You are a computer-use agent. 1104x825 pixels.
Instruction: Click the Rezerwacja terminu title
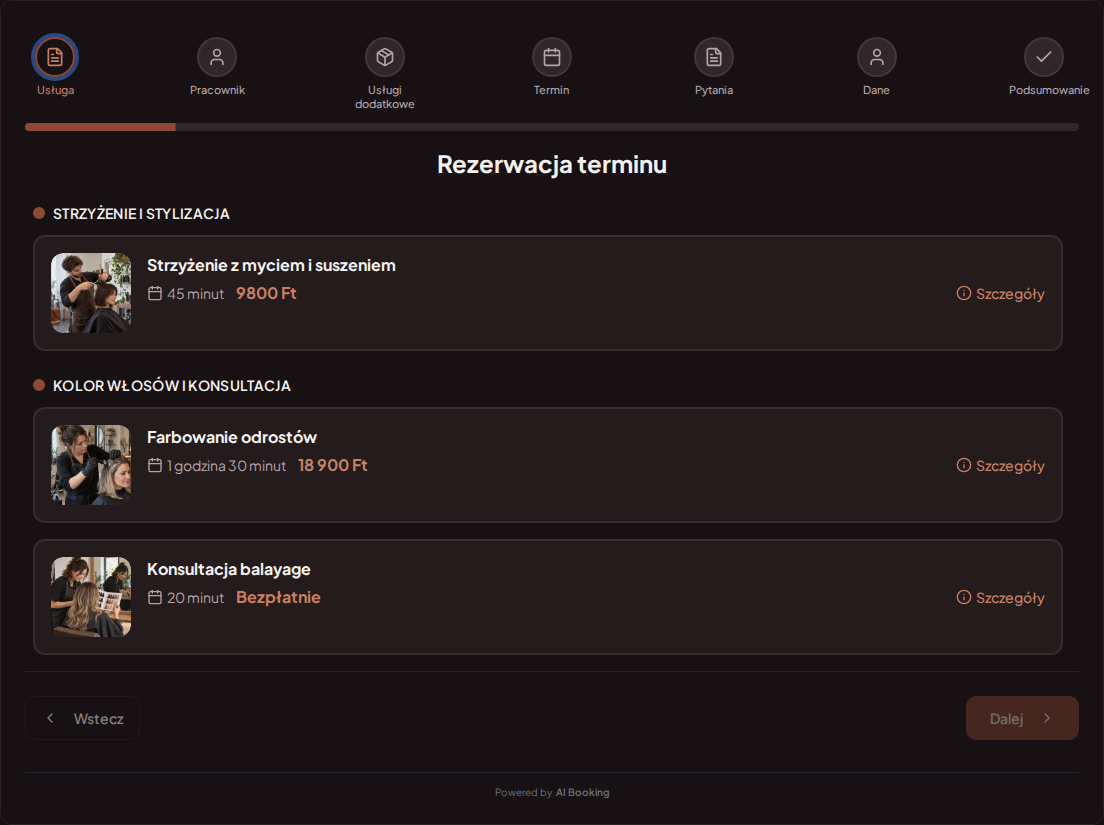click(552, 165)
